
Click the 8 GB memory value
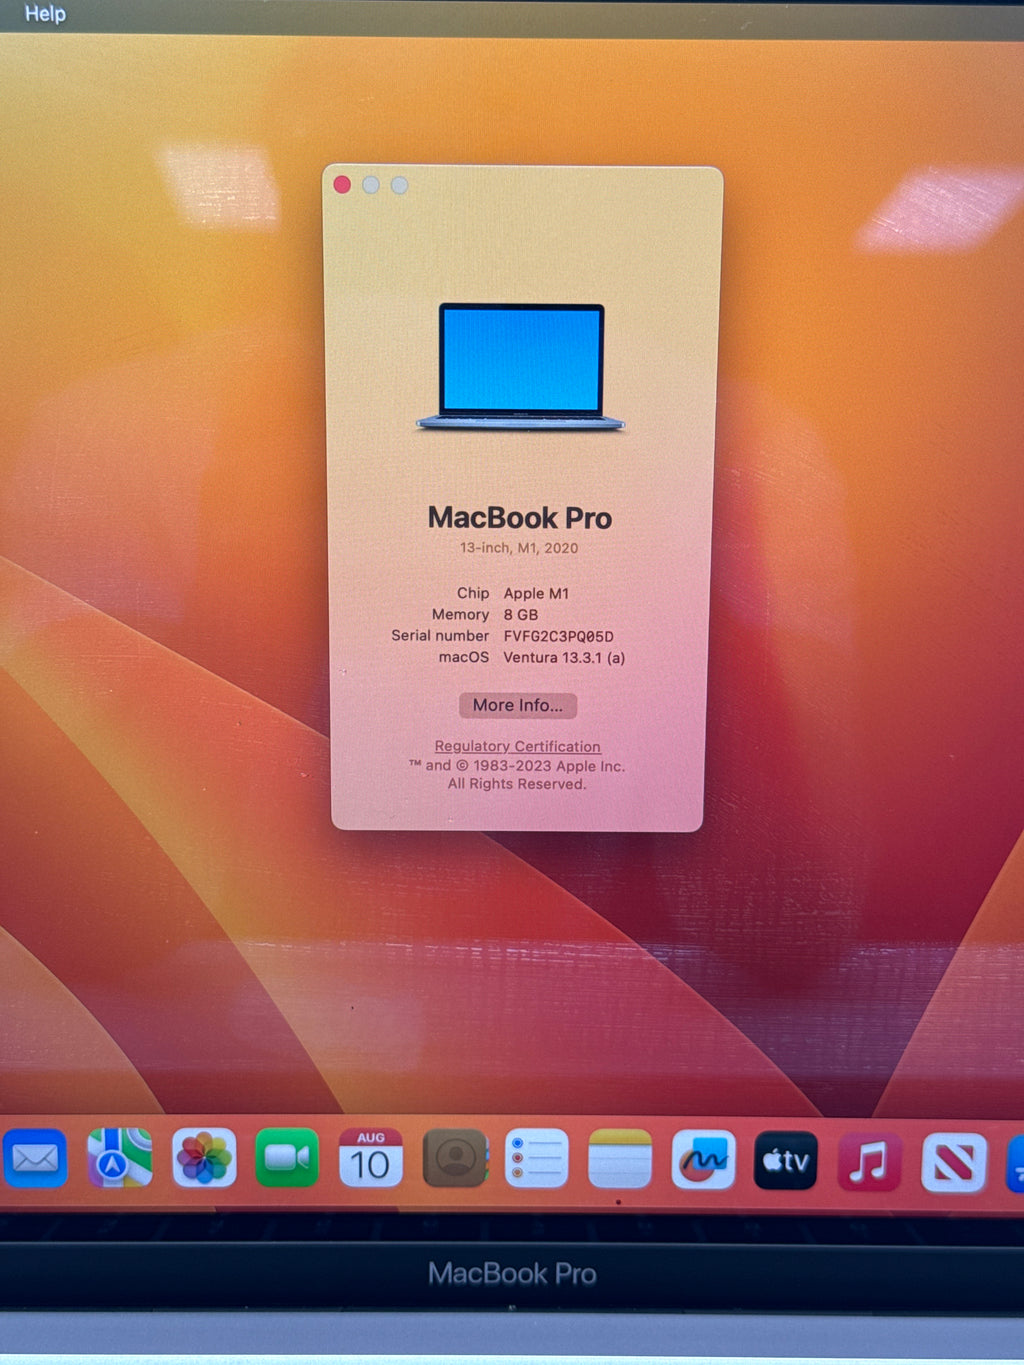pyautogui.click(x=520, y=614)
